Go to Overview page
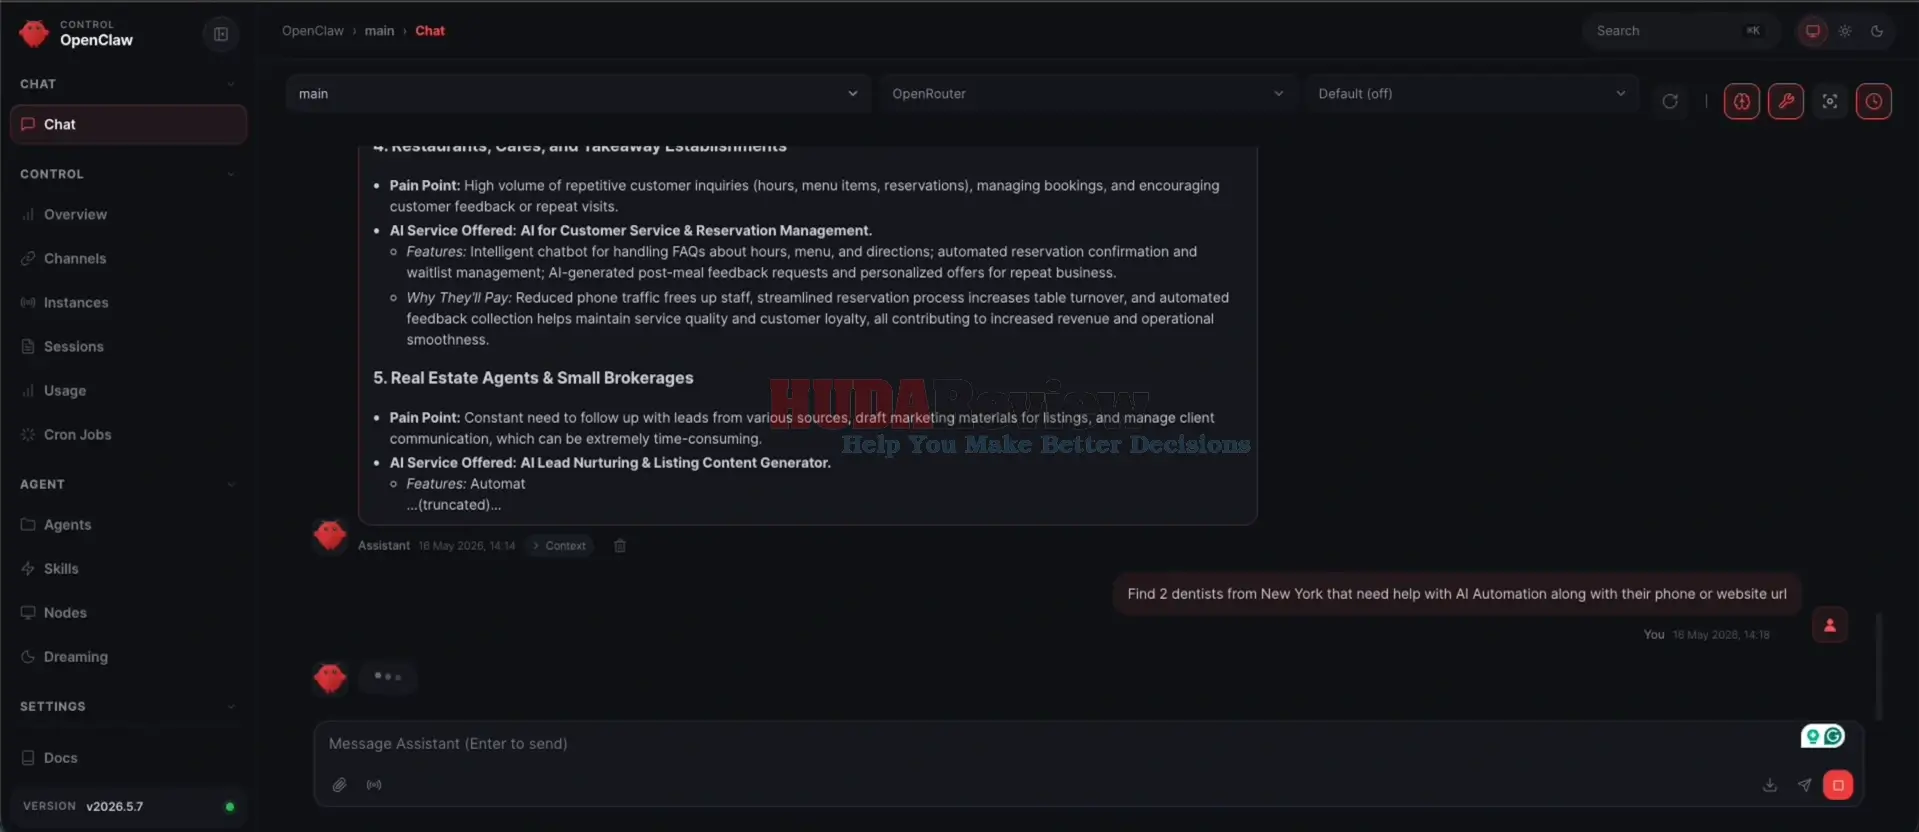Image resolution: width=1919 pixels, height=832 pixels. point(129,214)
